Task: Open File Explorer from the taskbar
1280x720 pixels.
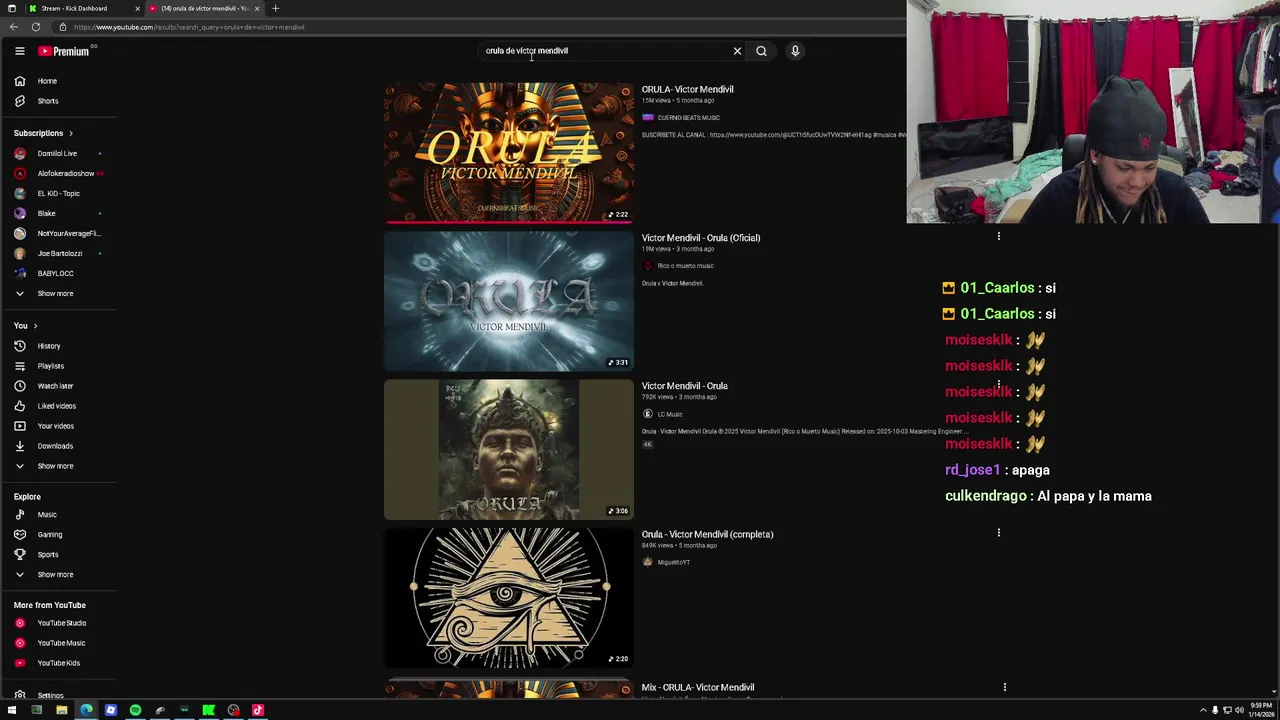Action: tap(62, 710)
